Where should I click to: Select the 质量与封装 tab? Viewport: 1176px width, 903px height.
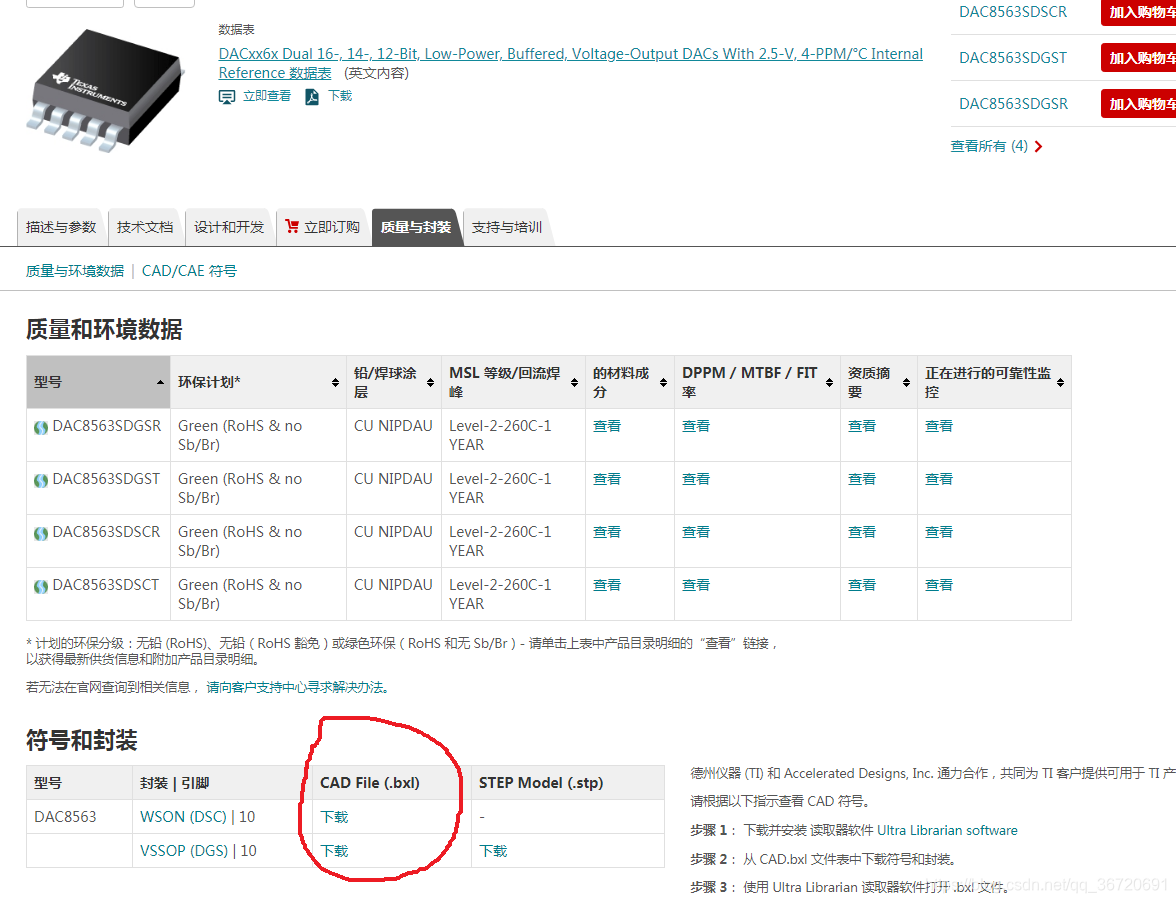pos(416,227)
